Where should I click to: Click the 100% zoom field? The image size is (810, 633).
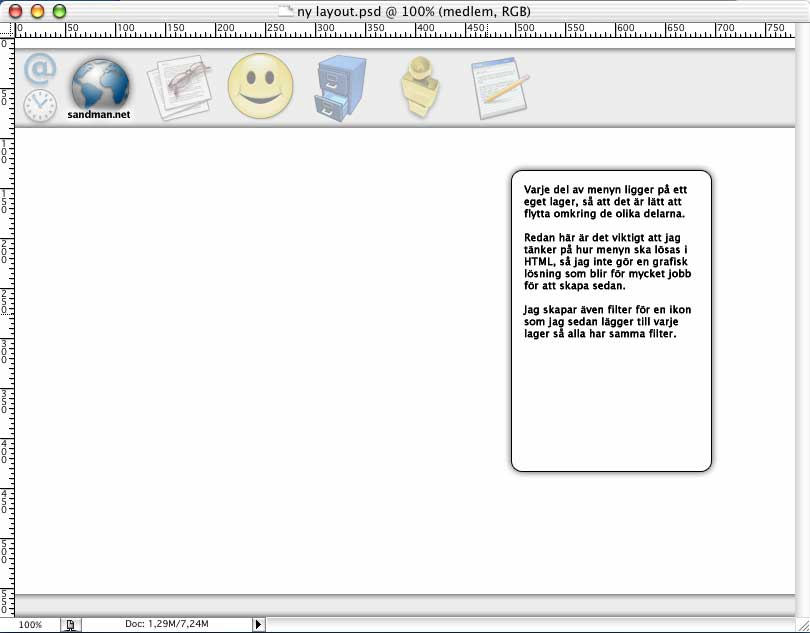(31, 624)
